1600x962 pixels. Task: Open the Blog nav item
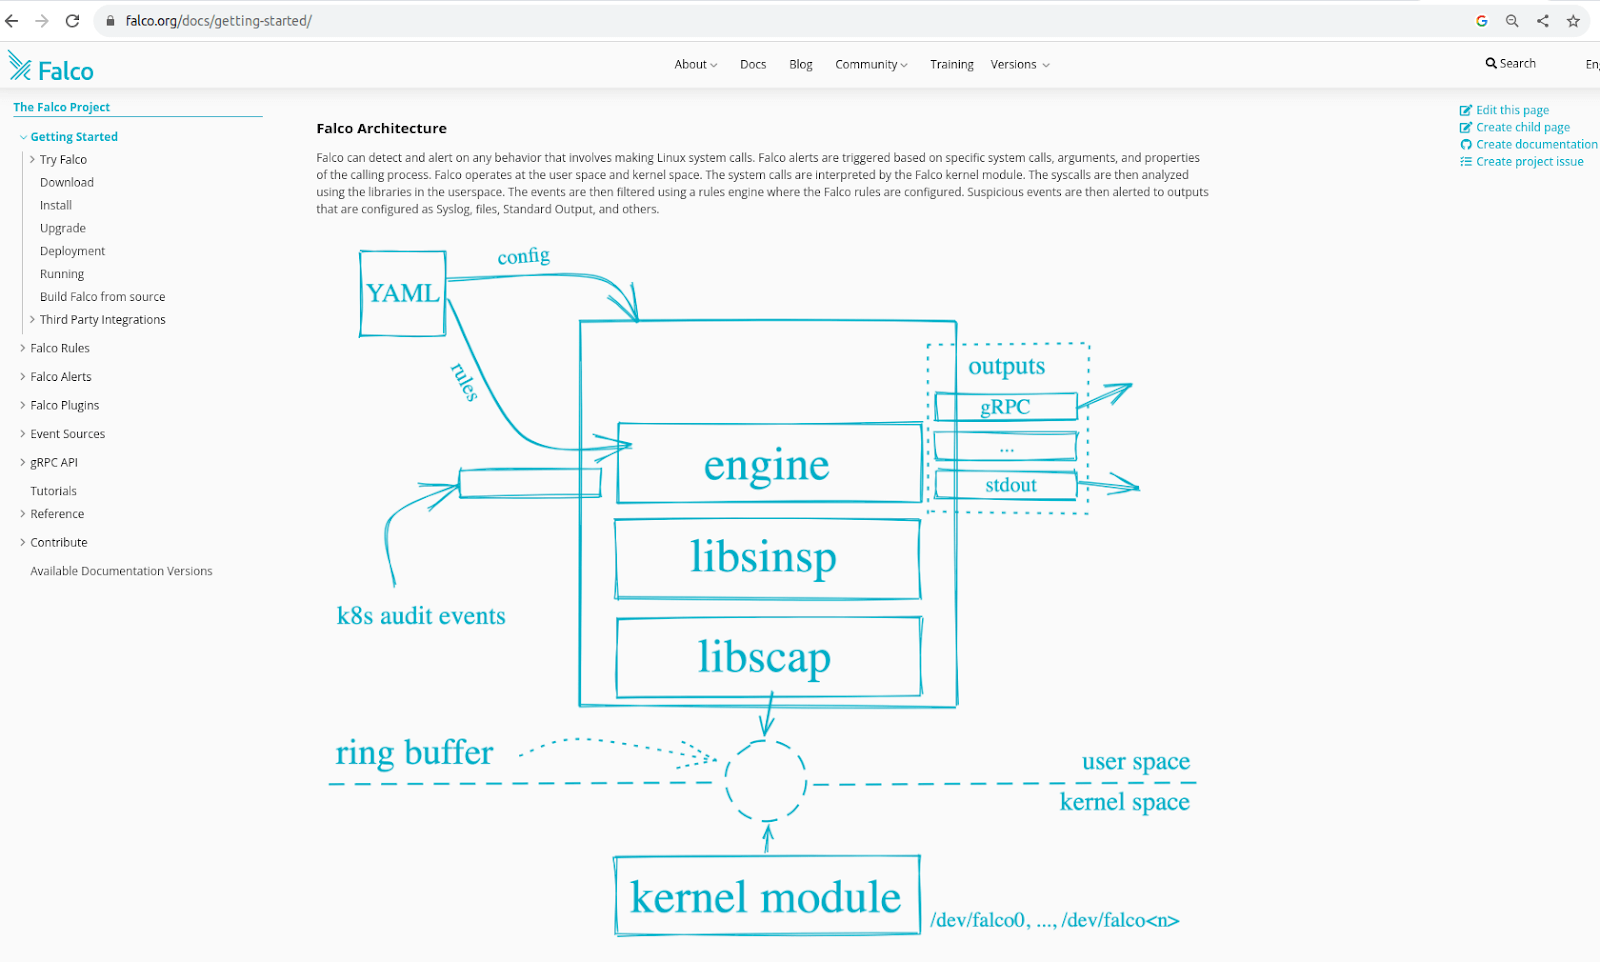point(801,65)
